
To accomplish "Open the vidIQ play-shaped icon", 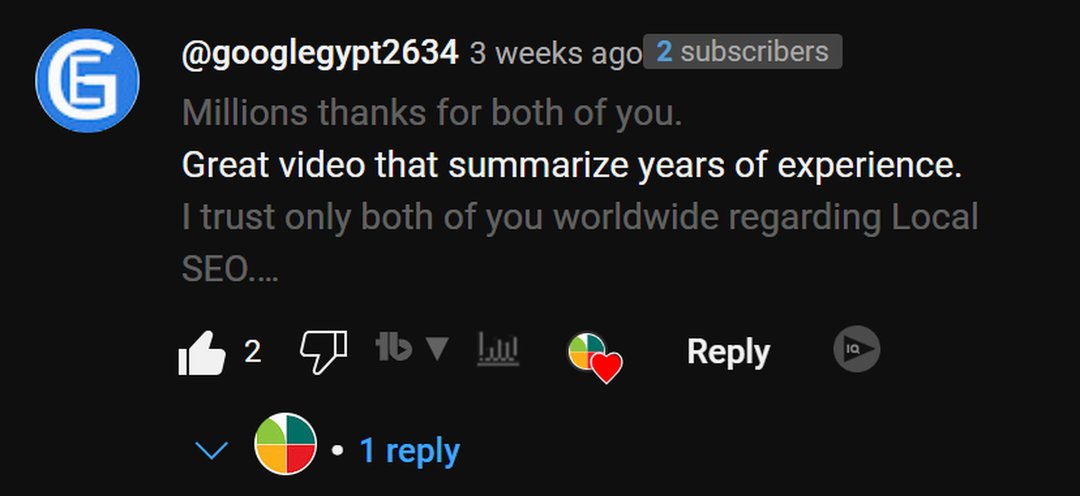I will (856, 349).
